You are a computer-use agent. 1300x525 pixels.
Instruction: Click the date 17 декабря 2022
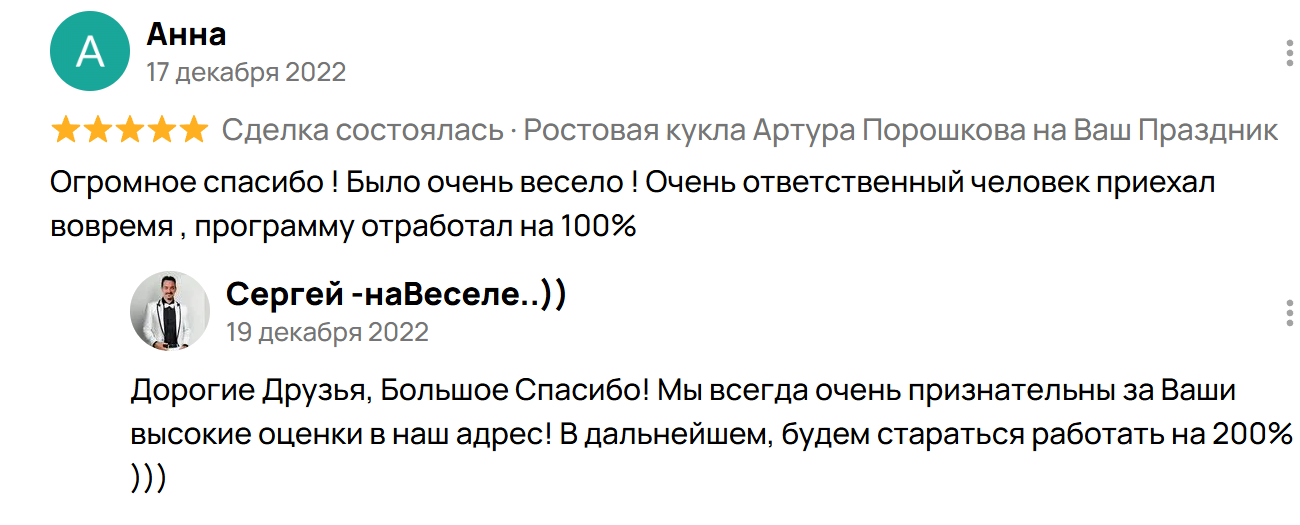click(x=246, y=73)
